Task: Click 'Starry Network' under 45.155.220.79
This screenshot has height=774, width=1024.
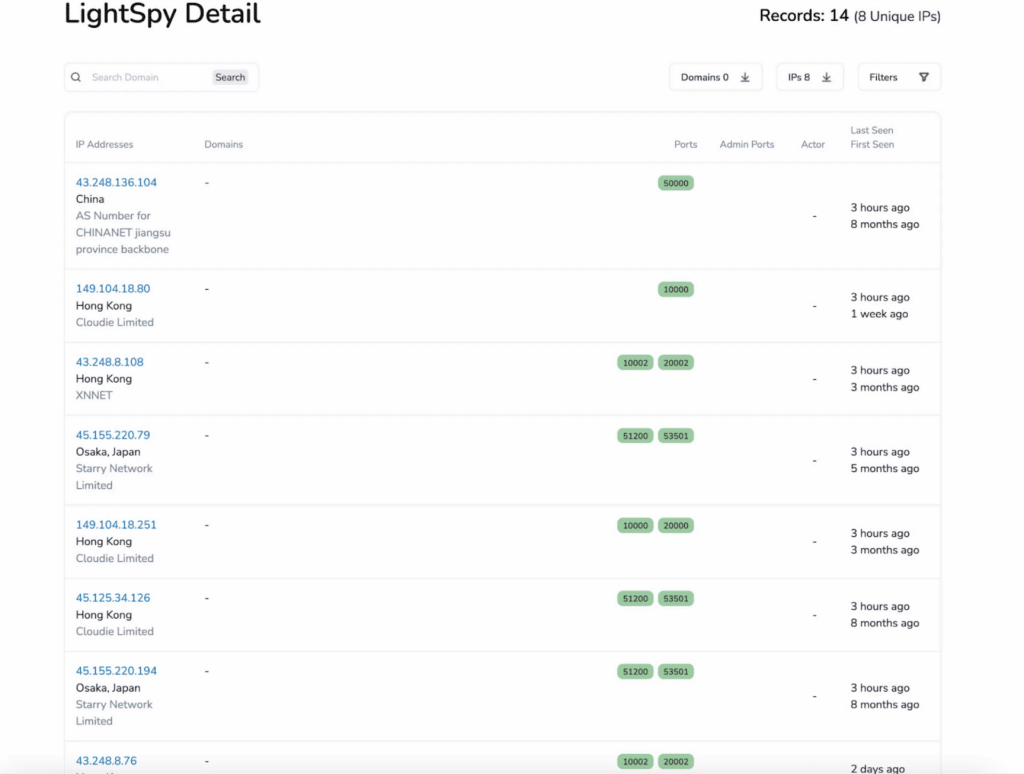Action: (114, 468)
